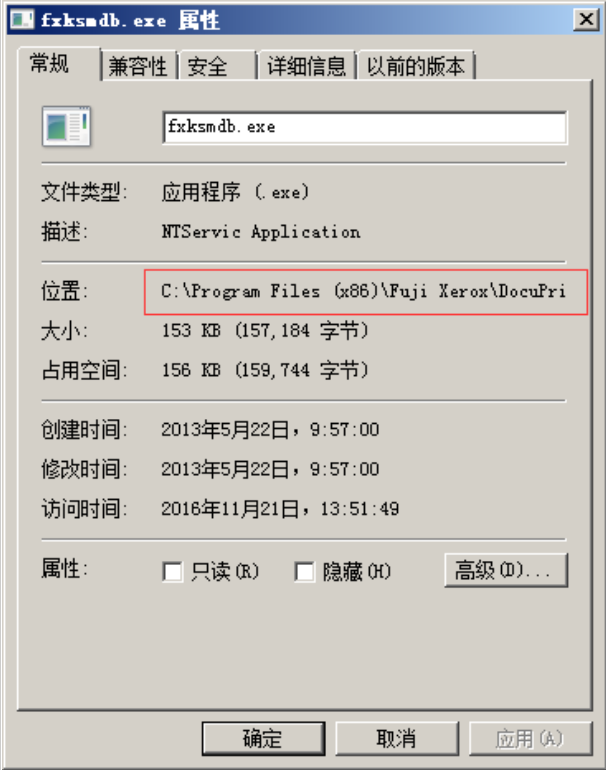The image size is (606, 770).
Task: Click the title bar window icon
Action: tap(22, 20)
